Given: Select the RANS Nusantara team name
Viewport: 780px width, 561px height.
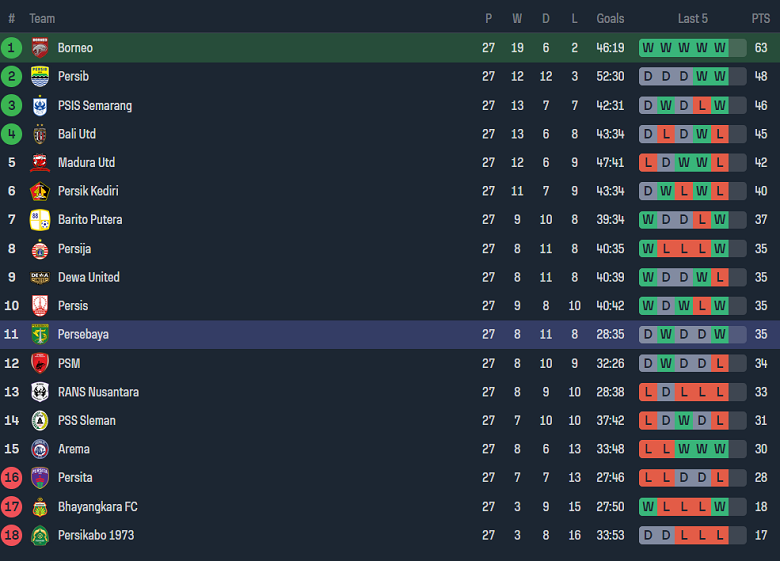Looking at the screenshot, I should pos(98,392).
